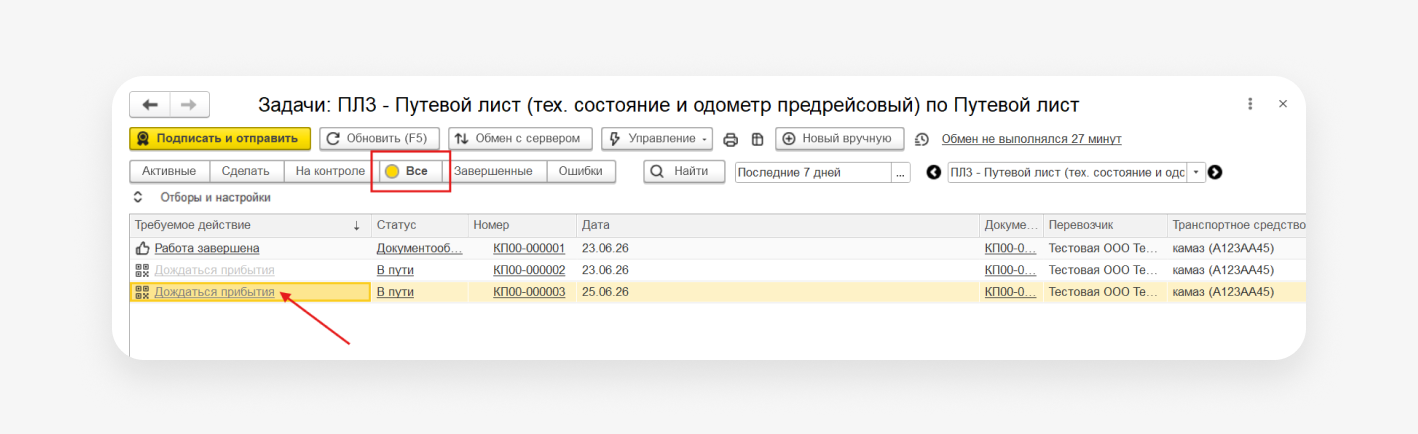Click the exchange history clock icon
Viewport: 1418px width, 434px height.
pyautogui.click(x=922, y=139)
